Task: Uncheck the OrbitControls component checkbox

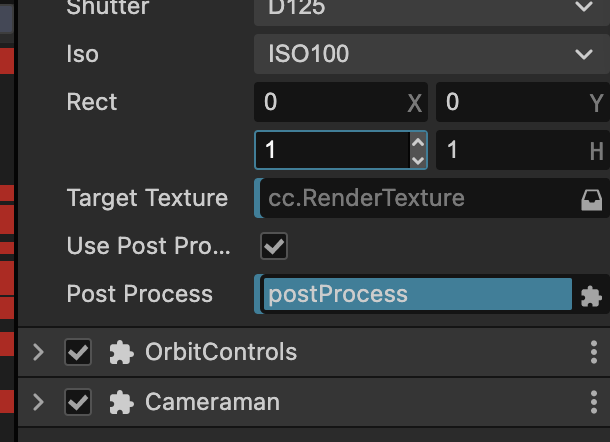Action: 77,353
